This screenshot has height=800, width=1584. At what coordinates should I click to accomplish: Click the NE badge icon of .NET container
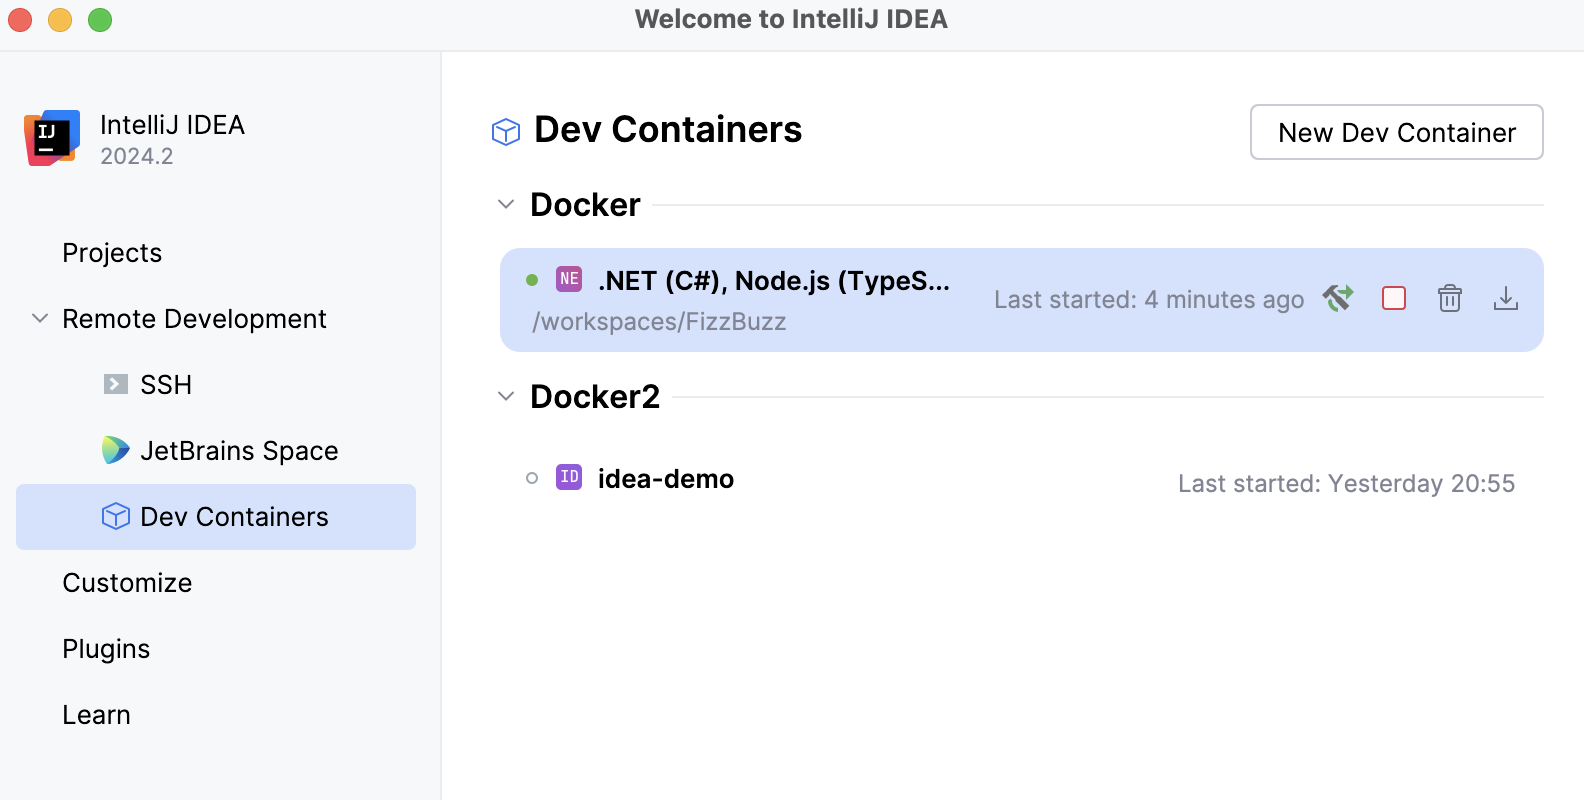click(x=569, y=279)
